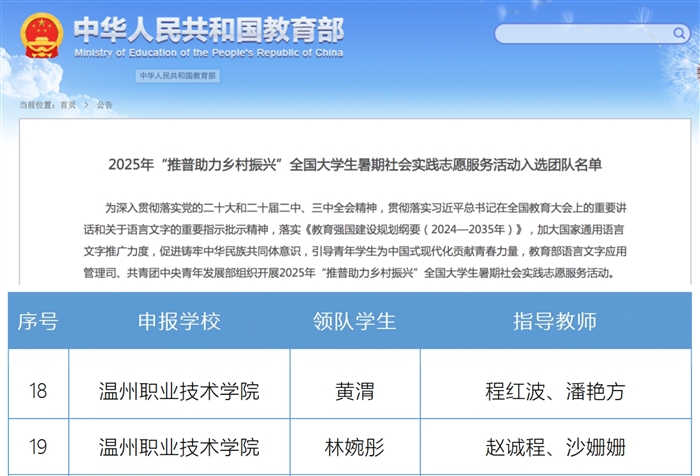Select row 19 number cell
This screenshot has height=476, width=700.
pos(38,447)
